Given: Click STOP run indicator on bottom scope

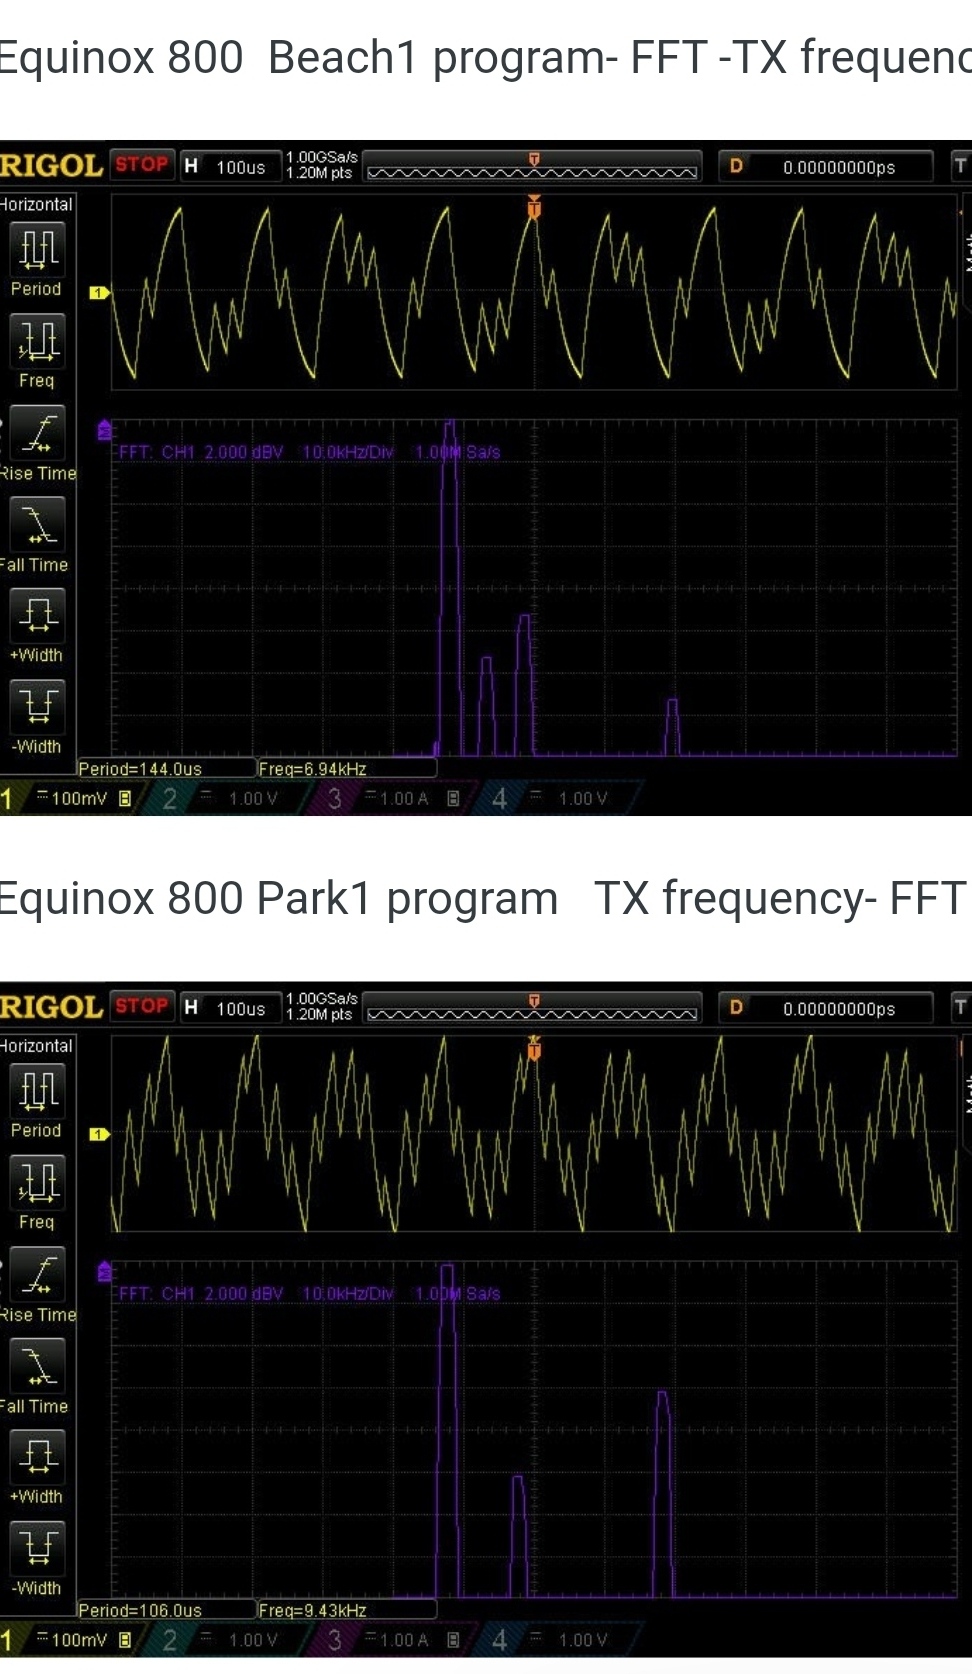Looking at the screenshot, I should pyautogui.click(x=142, y=1006).
